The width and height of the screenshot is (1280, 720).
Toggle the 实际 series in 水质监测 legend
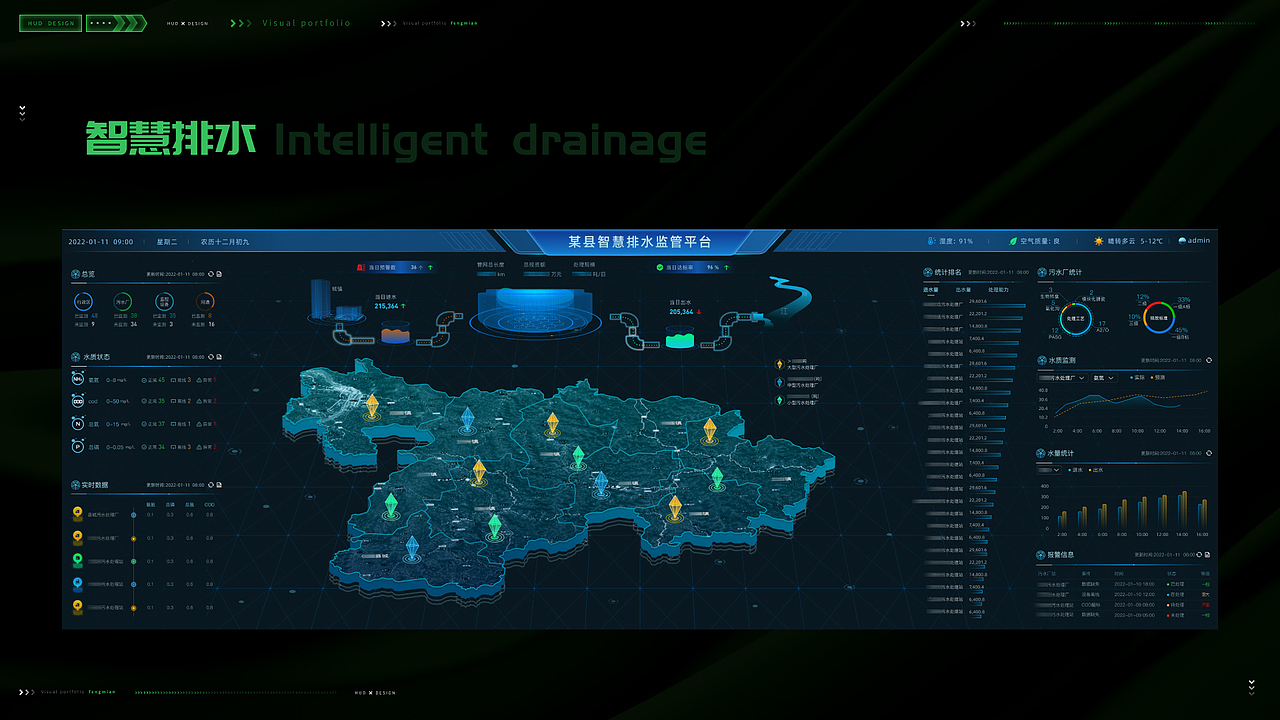[1137, 378]
